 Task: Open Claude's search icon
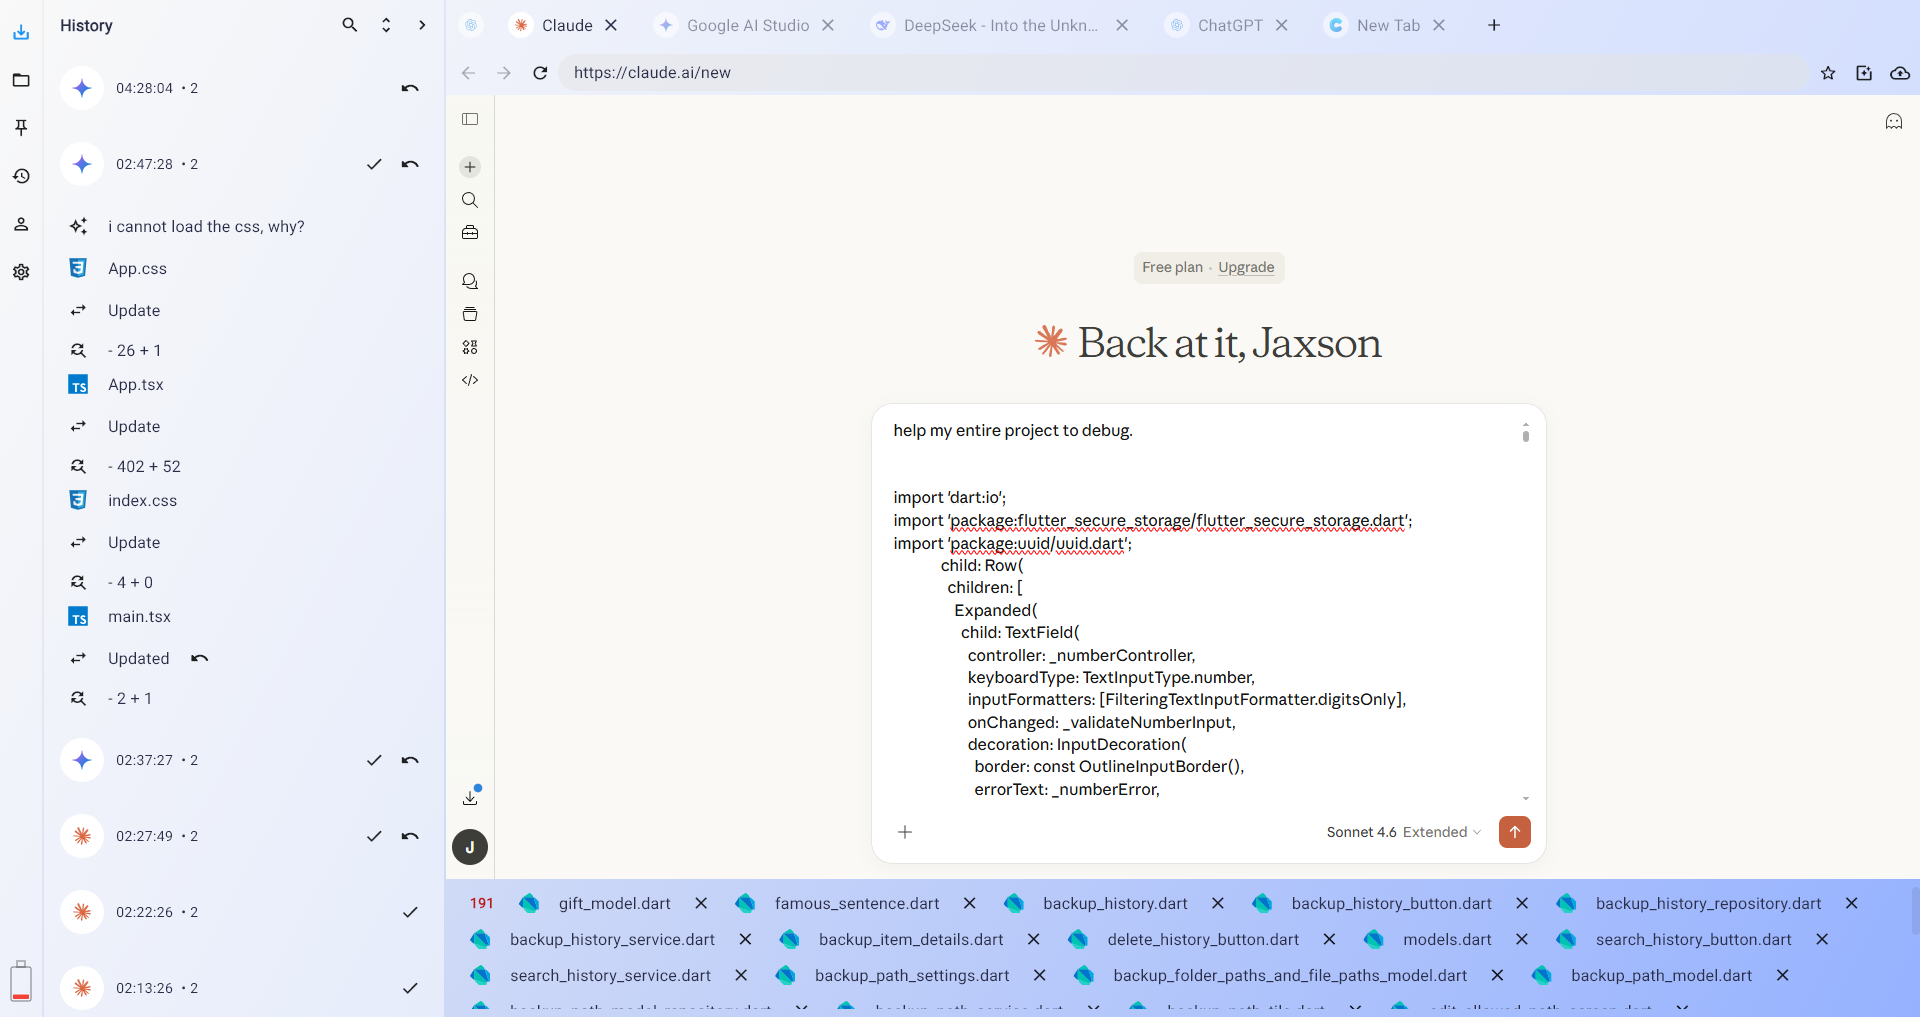pyautogui.click(x=470, y=200)
